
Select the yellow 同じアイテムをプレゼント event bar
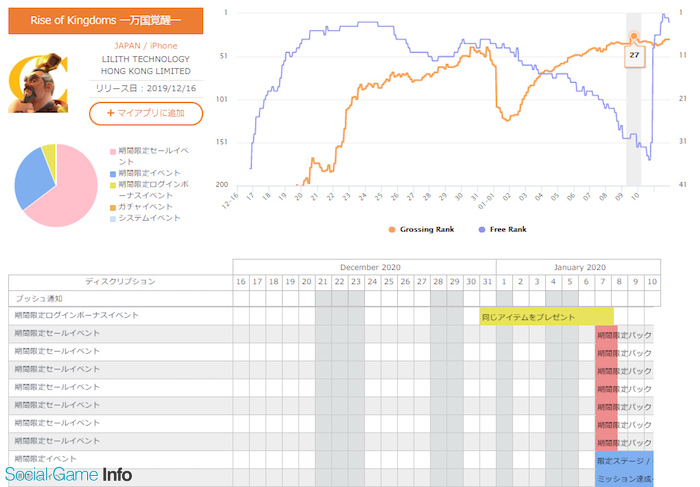[546, 317]
